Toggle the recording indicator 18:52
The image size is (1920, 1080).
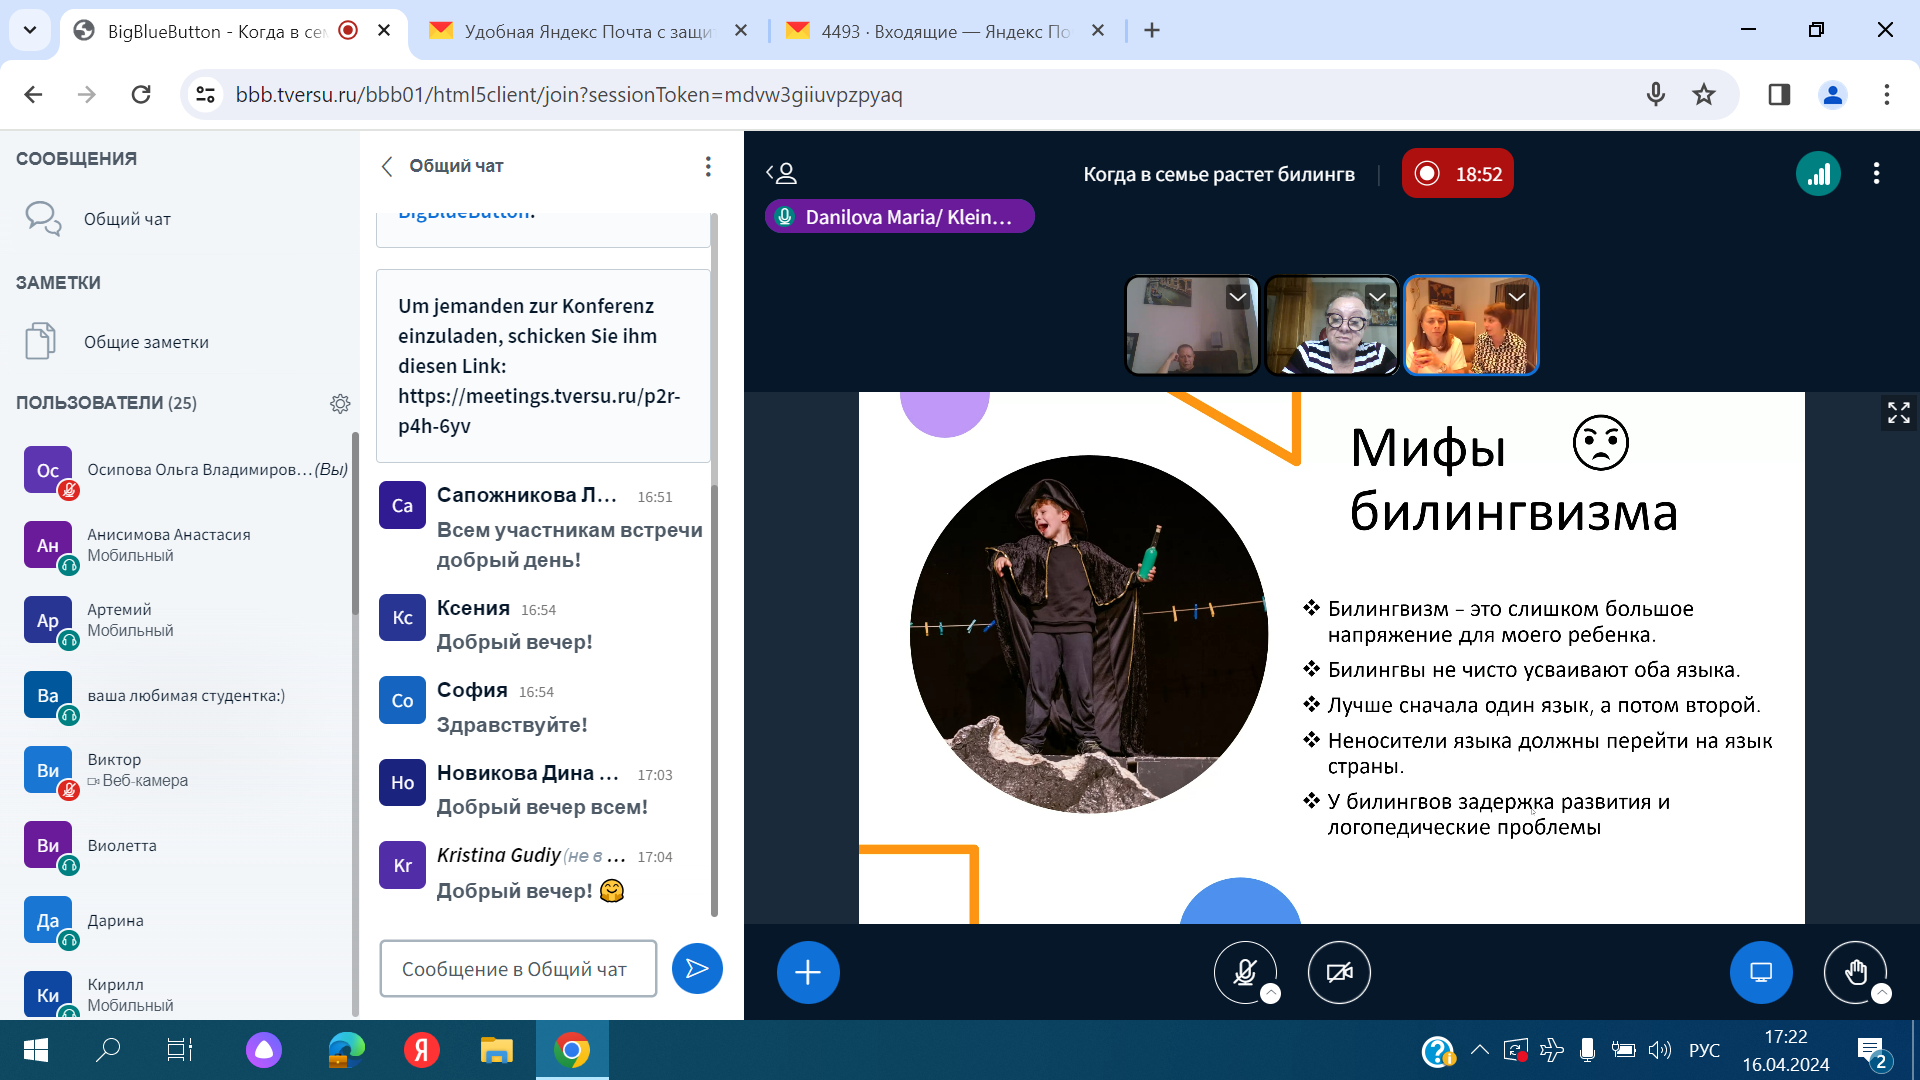pos(1457,174)
